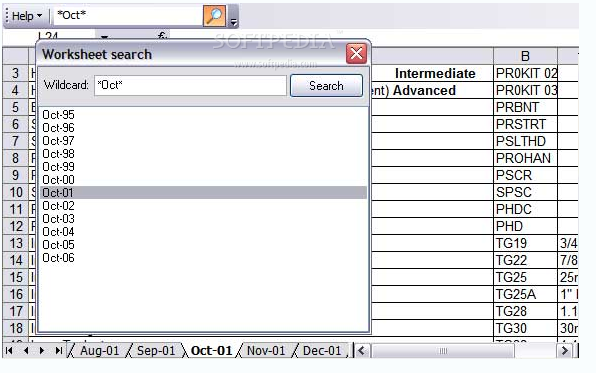
Task: Close the Worksheet search dialog
Action: (356, 54)
